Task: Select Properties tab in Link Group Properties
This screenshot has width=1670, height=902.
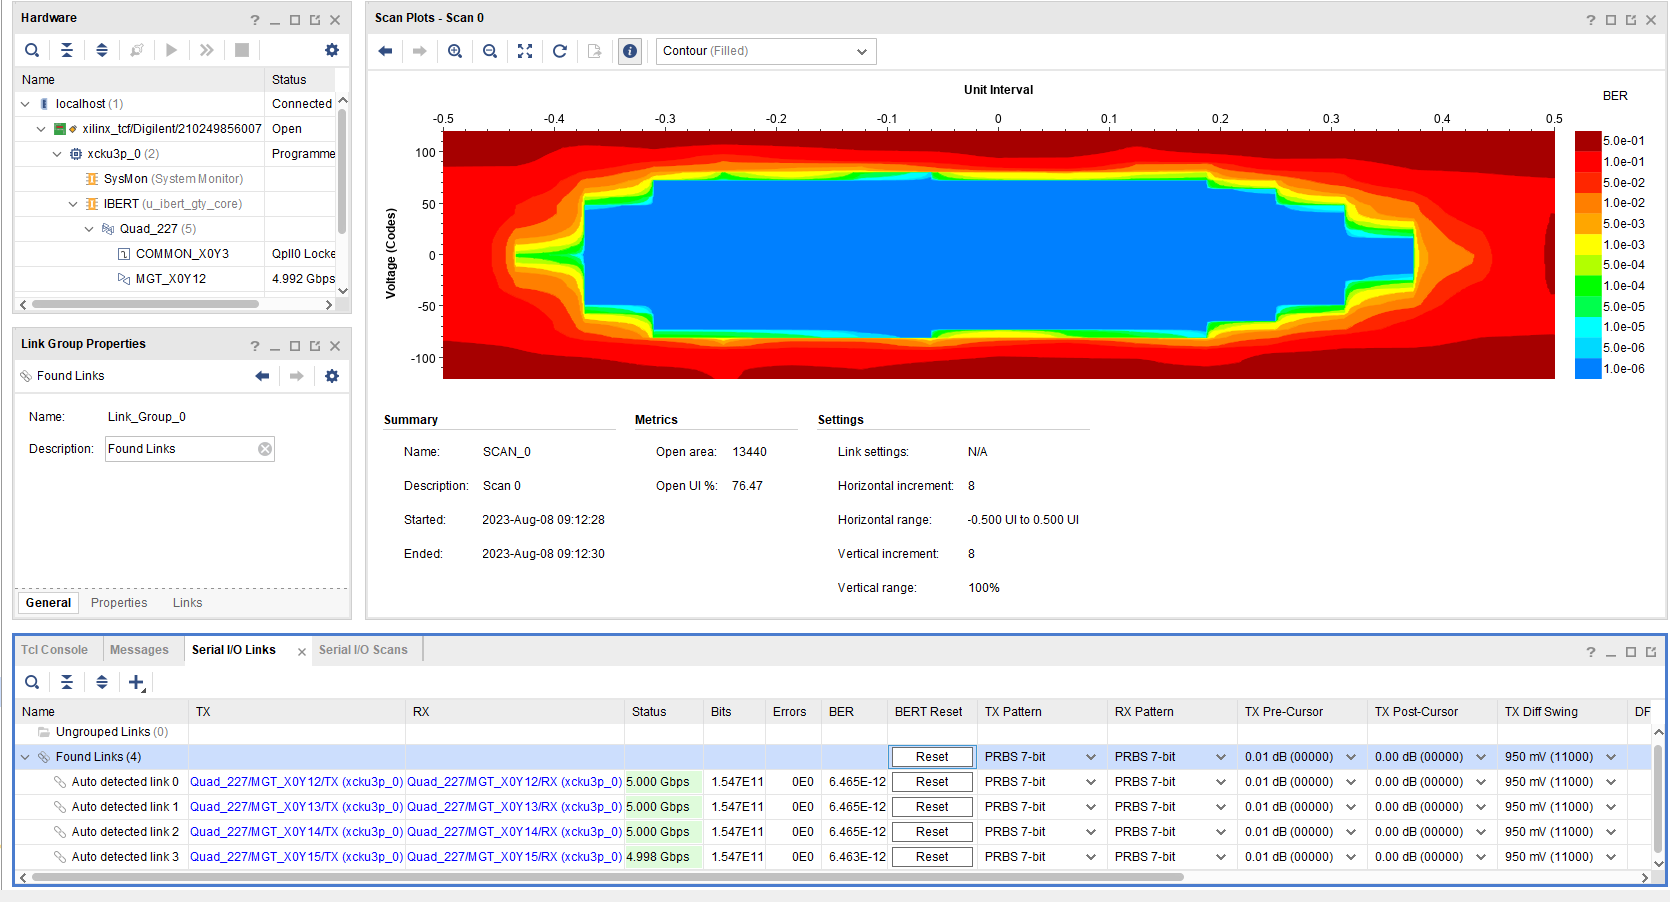Action: pos(119,603)
